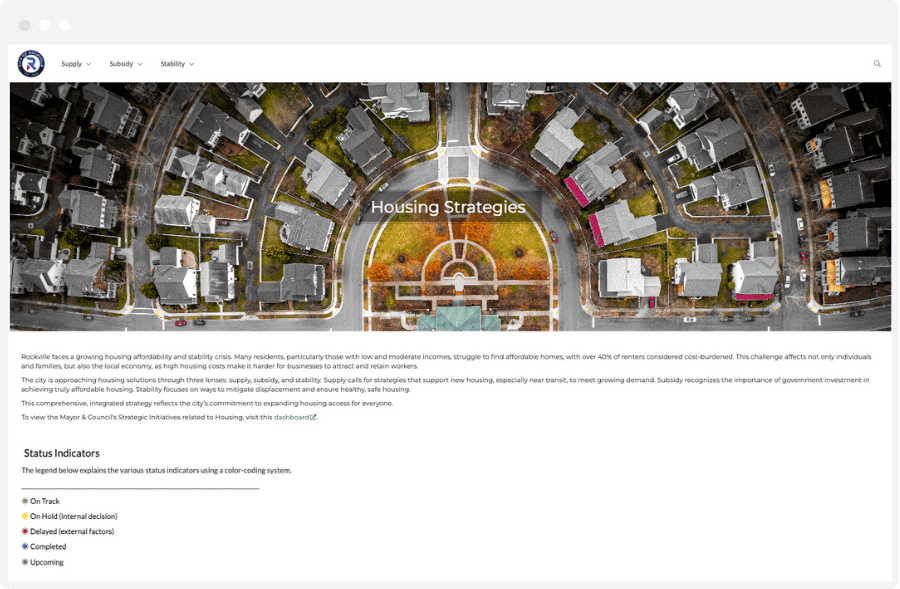Click the maroon Upcoming status dot
The width and height of the screenshot is (900, 589).
(24, 562)
